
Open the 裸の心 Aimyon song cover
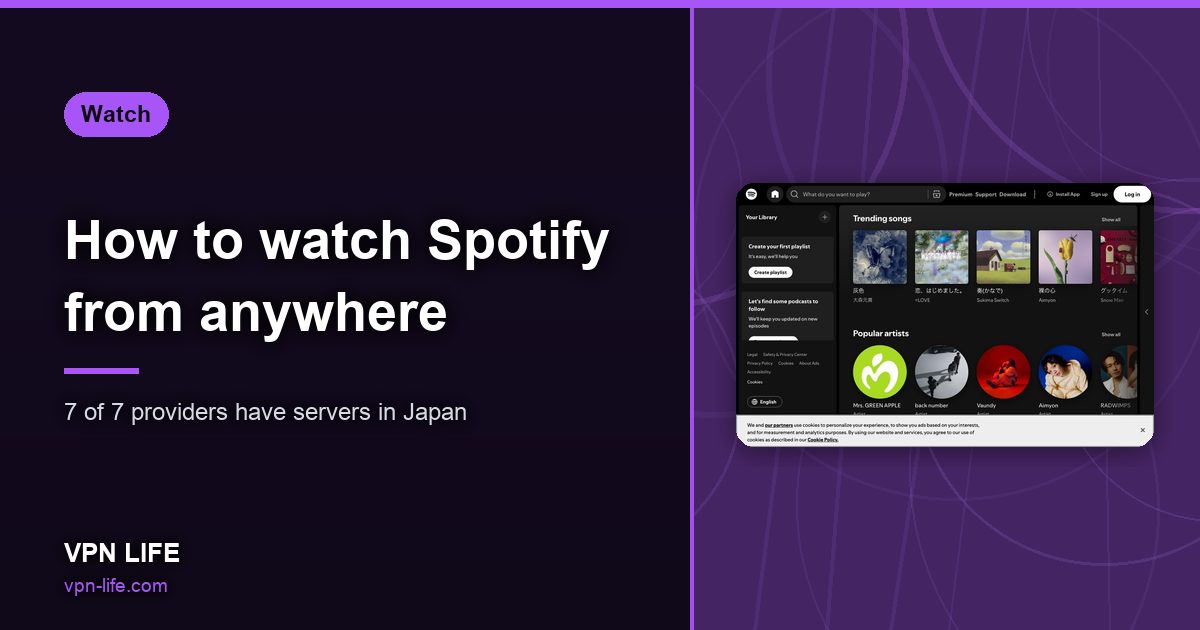(x=1065, y=257)
